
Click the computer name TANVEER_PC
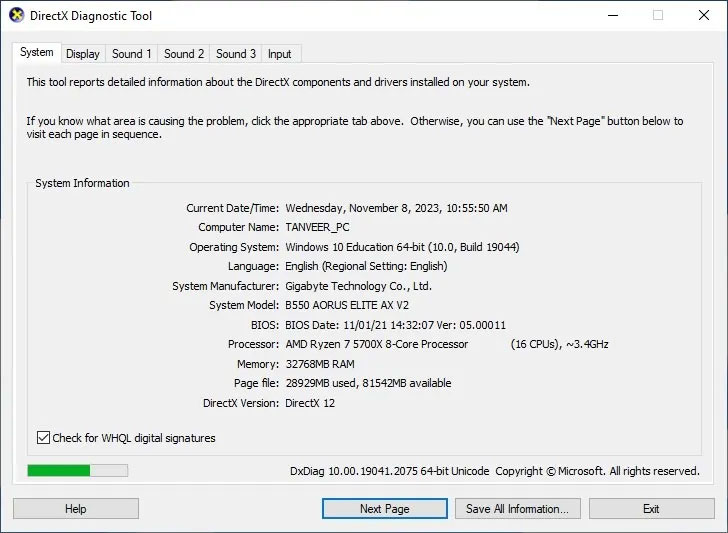click(318, 227)
